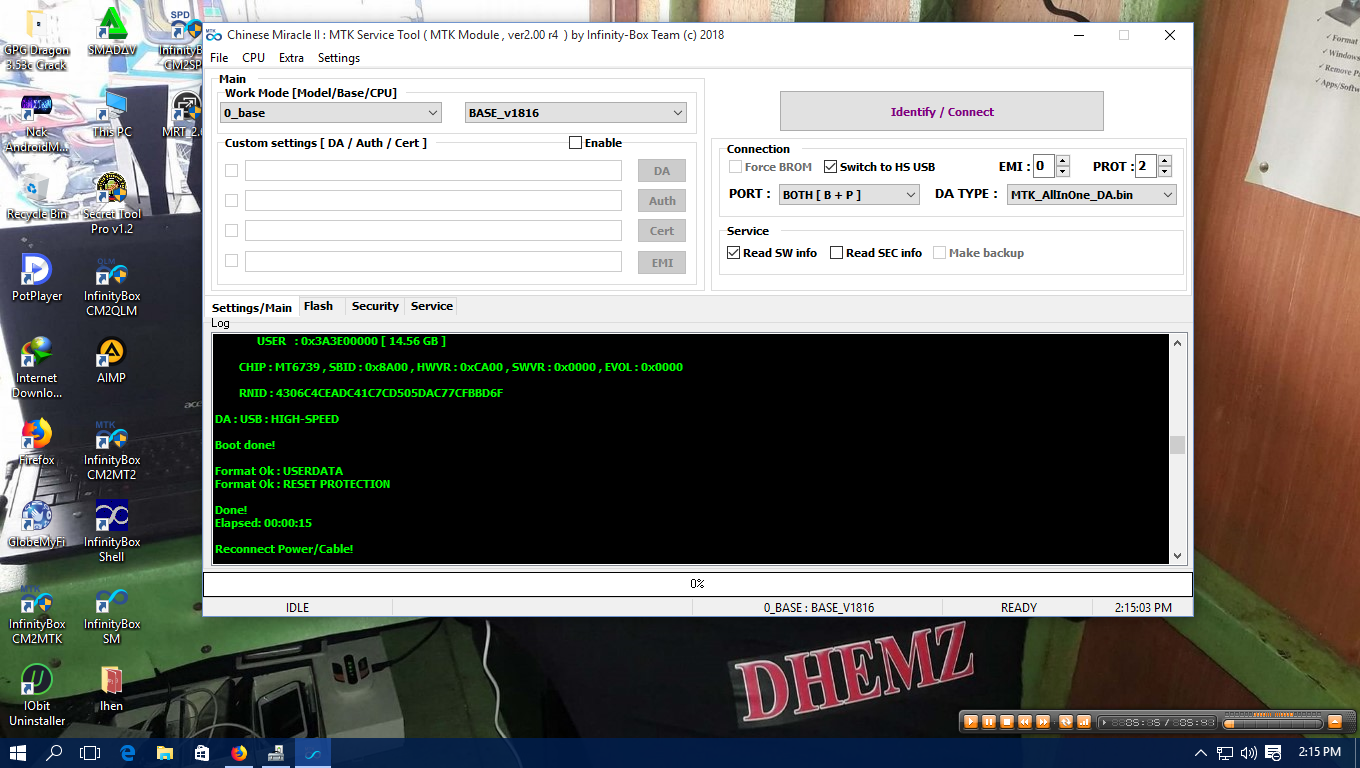Open the GPG Dragon 3.53c Crack folder
Viewport: 1360px width, 768px height.
tap(37, 40)
